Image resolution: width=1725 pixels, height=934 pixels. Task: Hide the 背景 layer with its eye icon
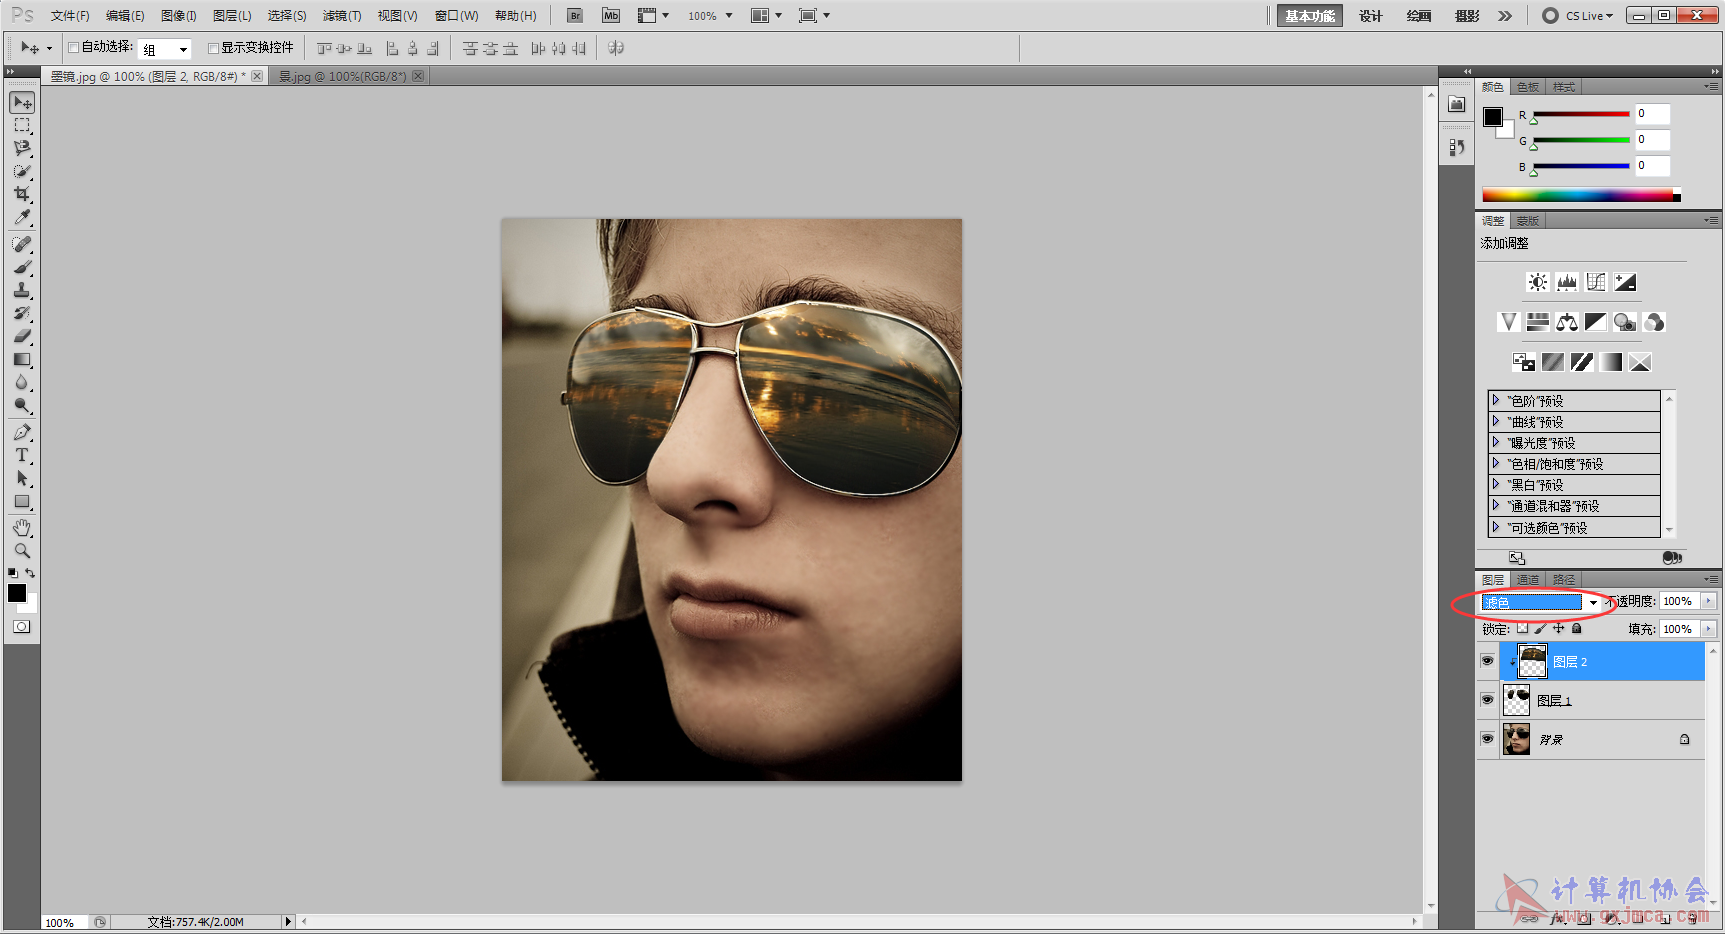click(1487, 739)
